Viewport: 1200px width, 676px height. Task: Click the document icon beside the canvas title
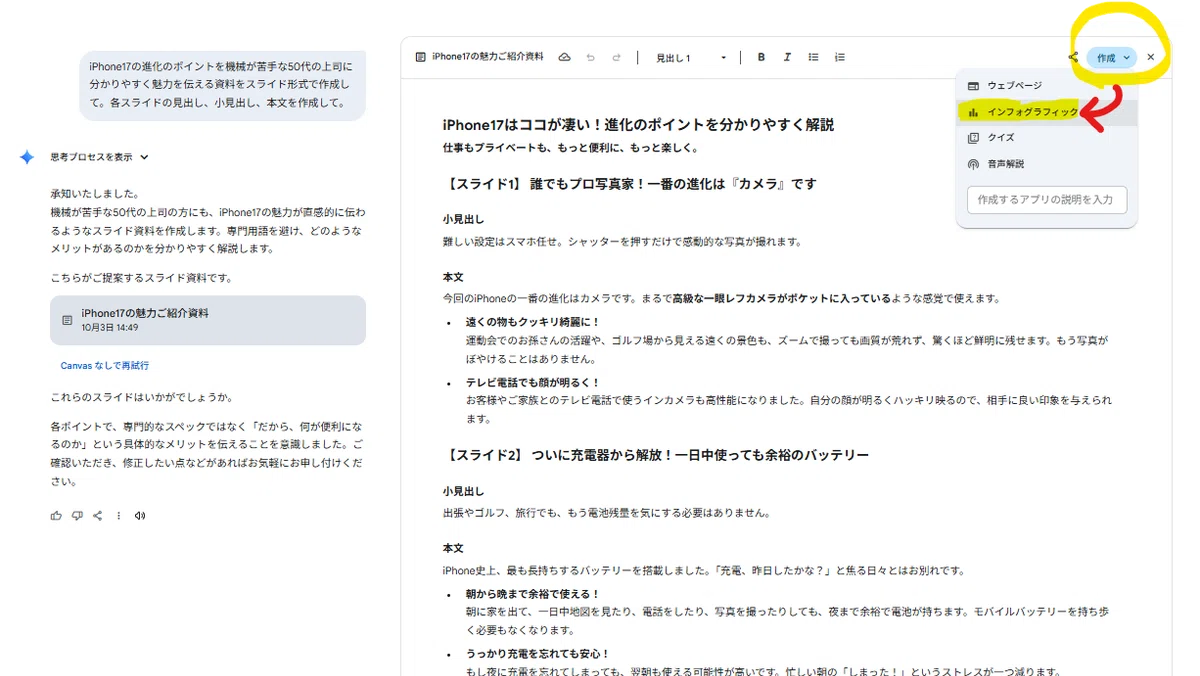pyautogui.click(x=421, y=58)
